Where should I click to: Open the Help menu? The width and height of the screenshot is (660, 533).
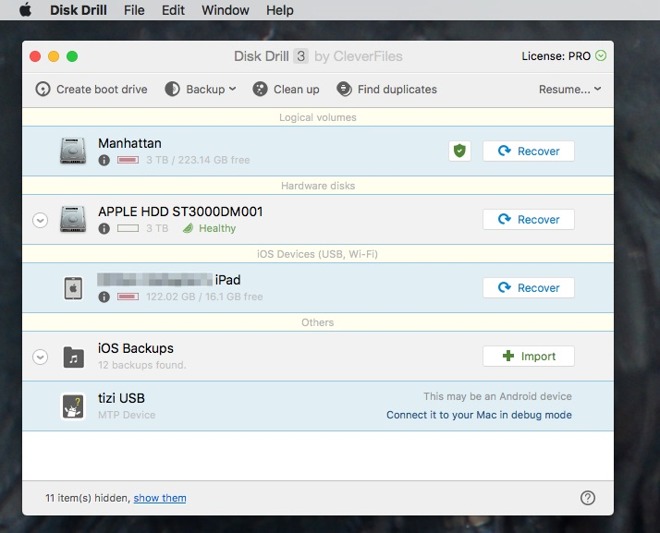point(279,10)
